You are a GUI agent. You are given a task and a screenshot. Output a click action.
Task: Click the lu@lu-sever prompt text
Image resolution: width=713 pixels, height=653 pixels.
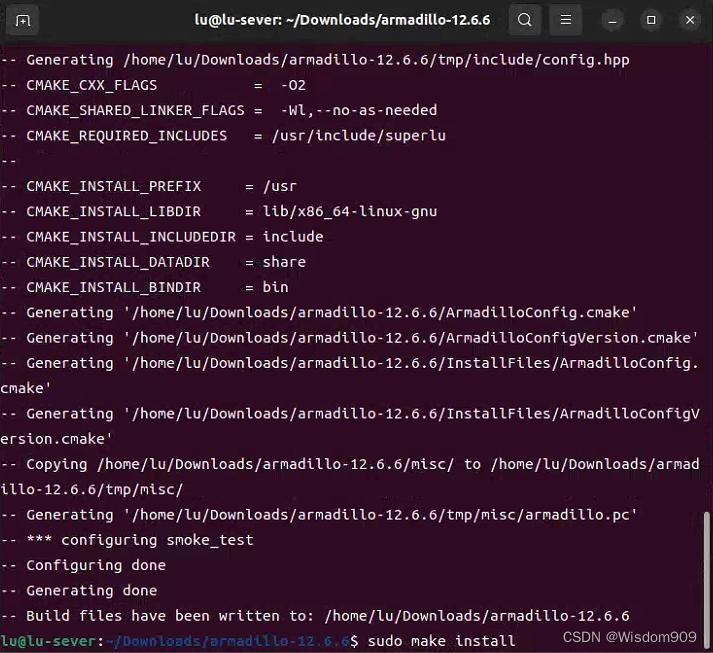click(x=48, y=641)
